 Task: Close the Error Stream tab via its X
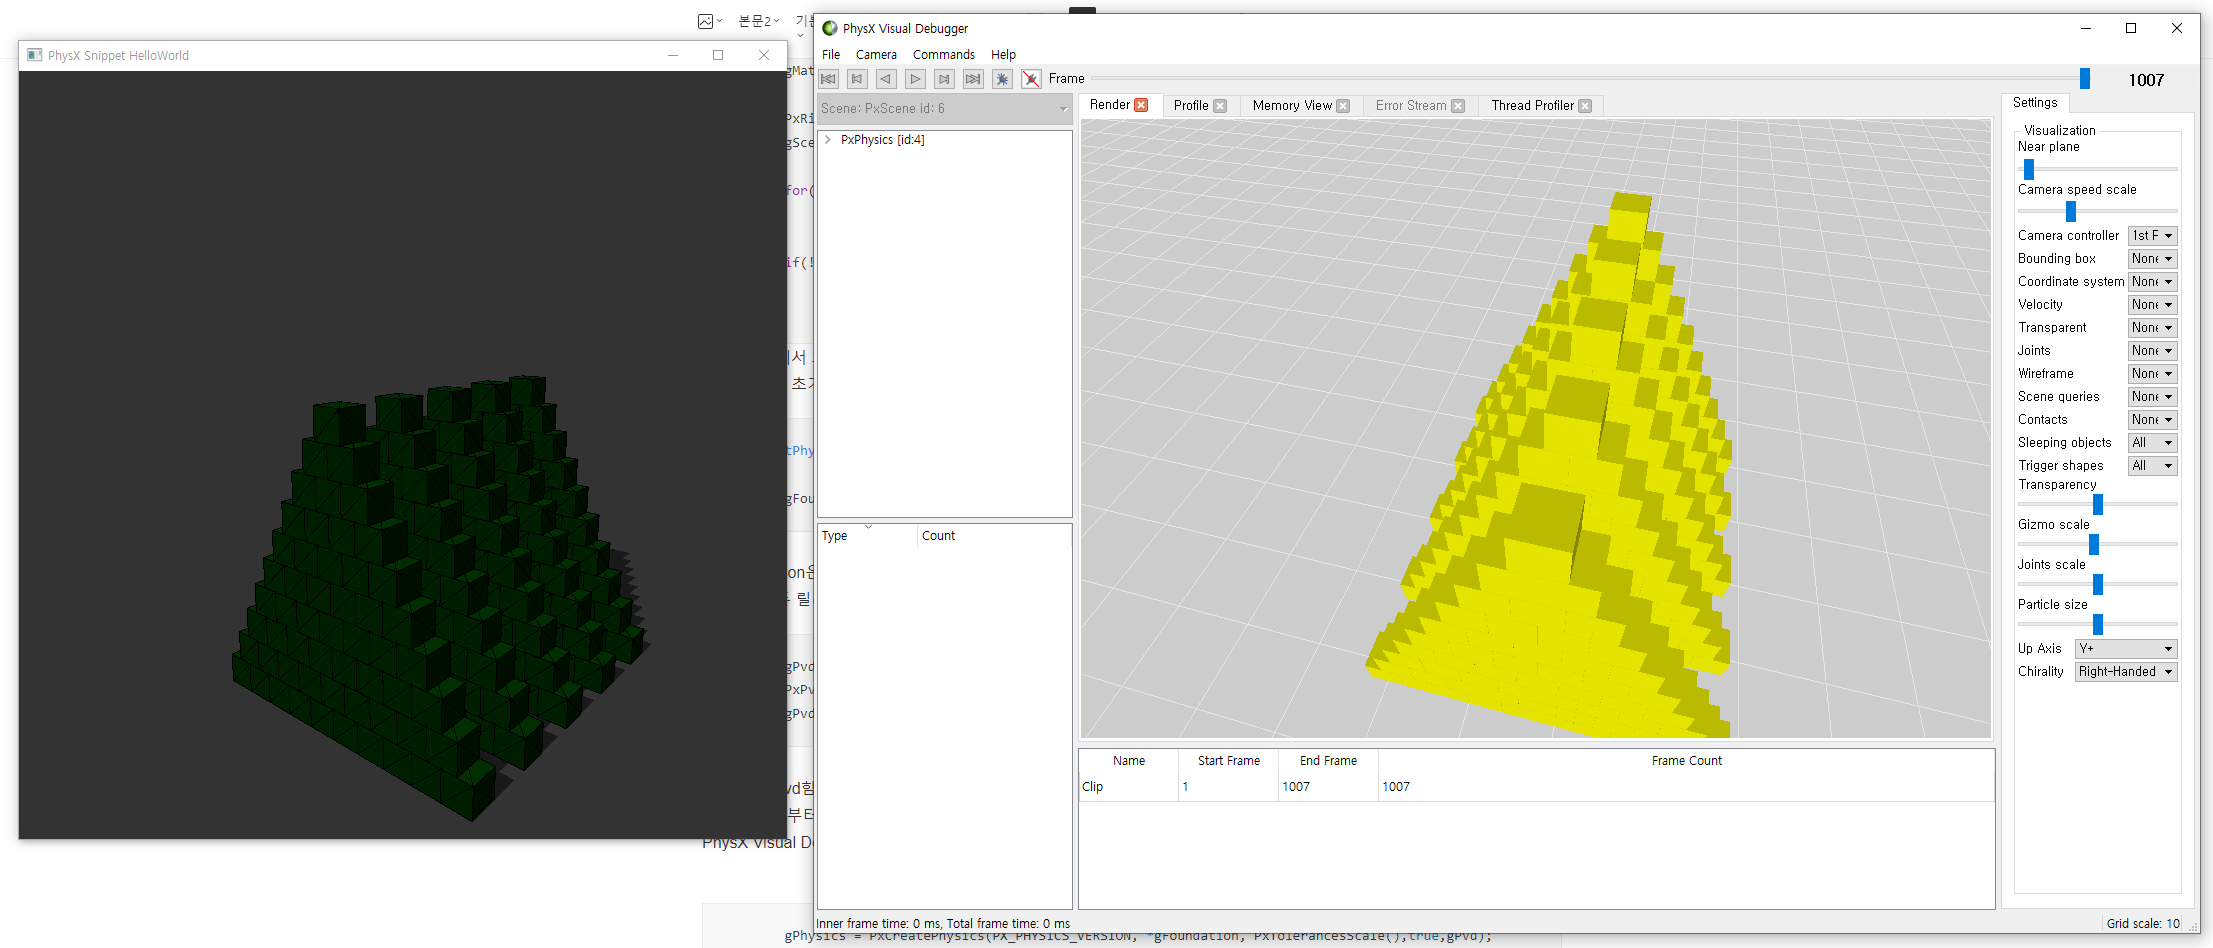1458,106
